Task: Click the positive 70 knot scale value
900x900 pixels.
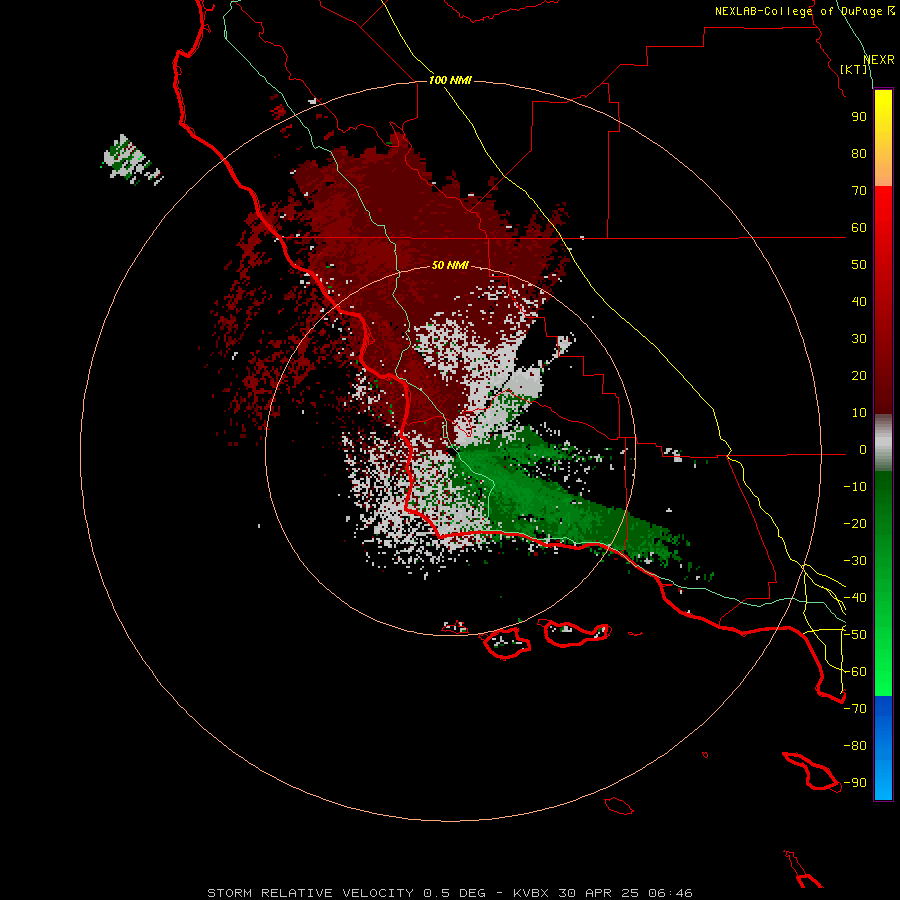Action: [x=859, y=191]
